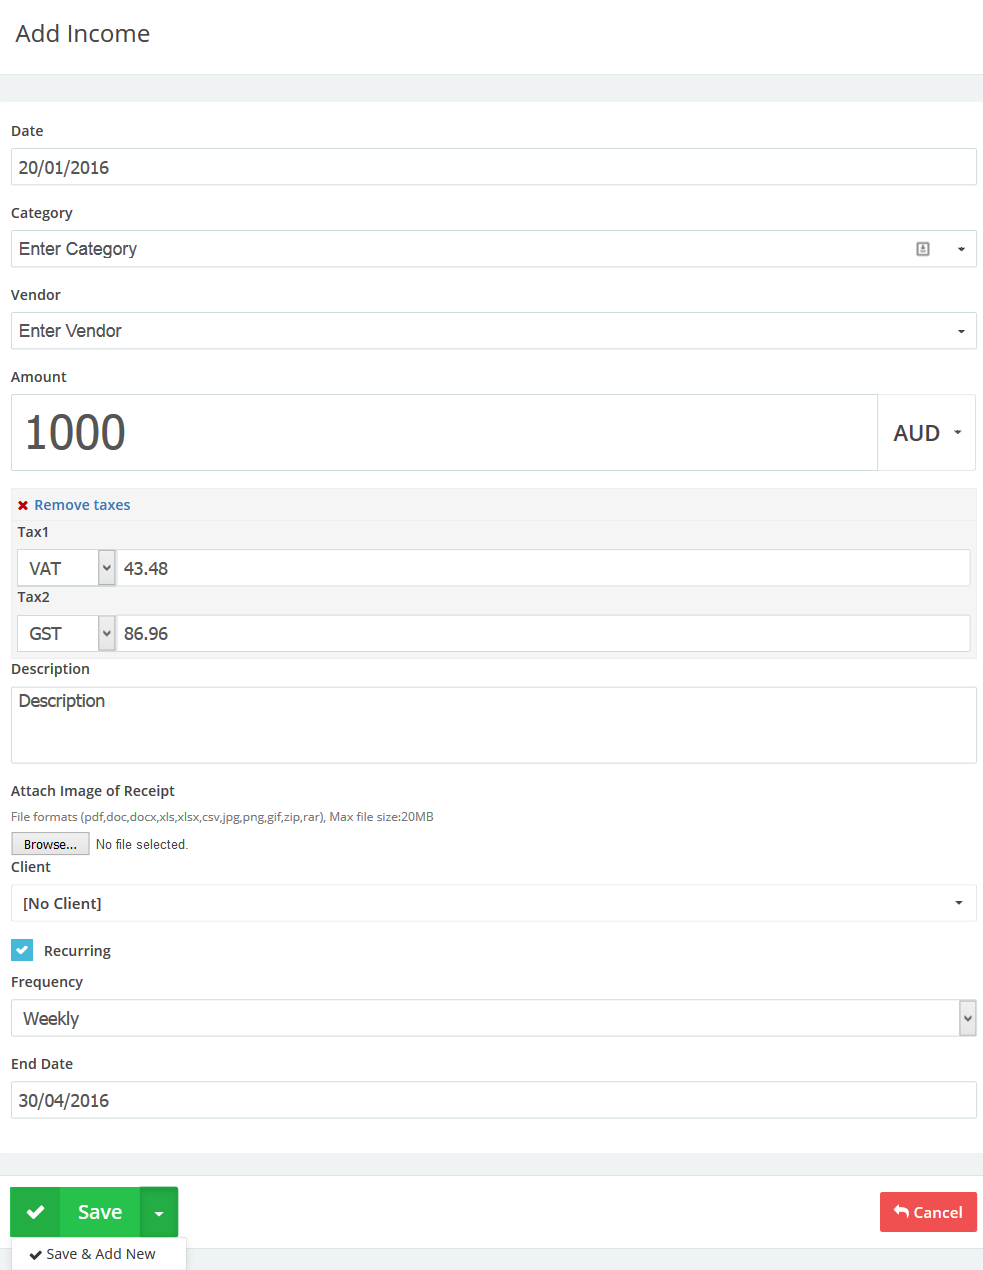Image resolution: width=983 pixels, height=1270 pixels.
Task: Click the contact card icon in Category field
Action: pos(923,249)
